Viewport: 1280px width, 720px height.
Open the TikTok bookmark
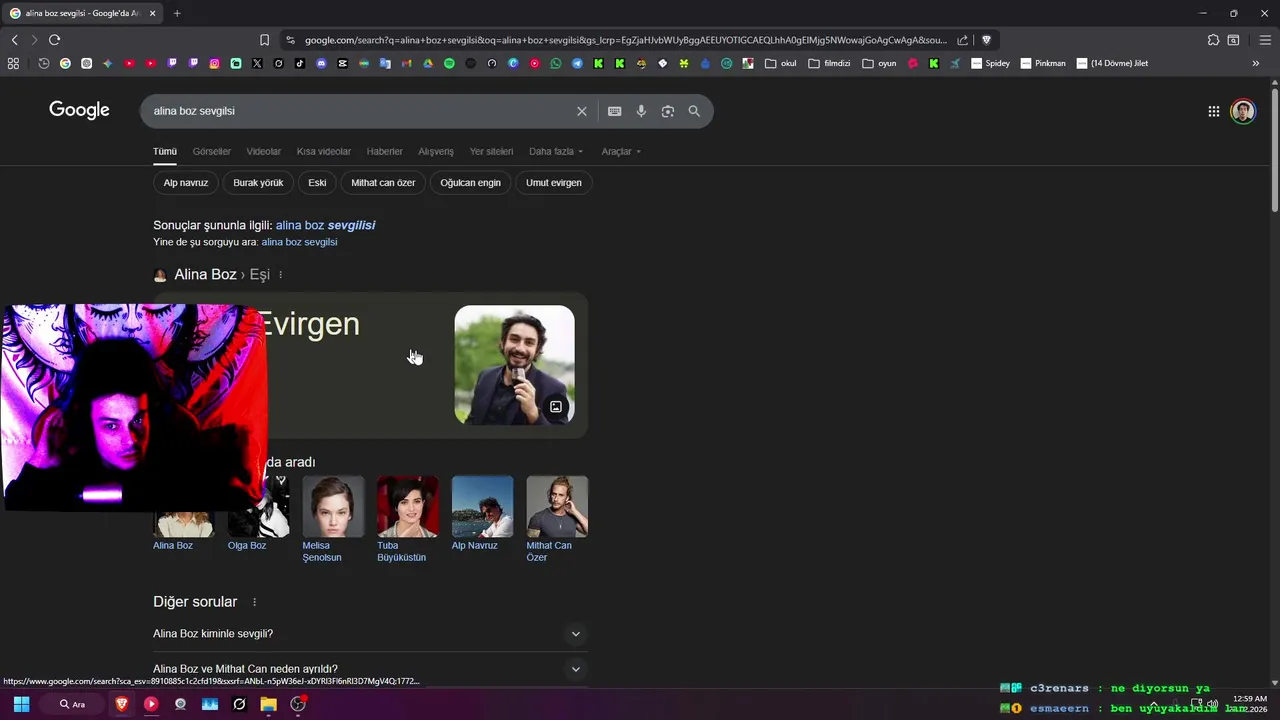click(300, 63)
